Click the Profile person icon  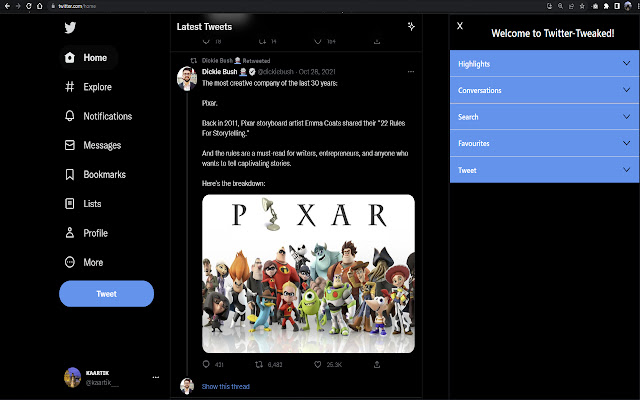pyautogui.click(x=70, y=233)
